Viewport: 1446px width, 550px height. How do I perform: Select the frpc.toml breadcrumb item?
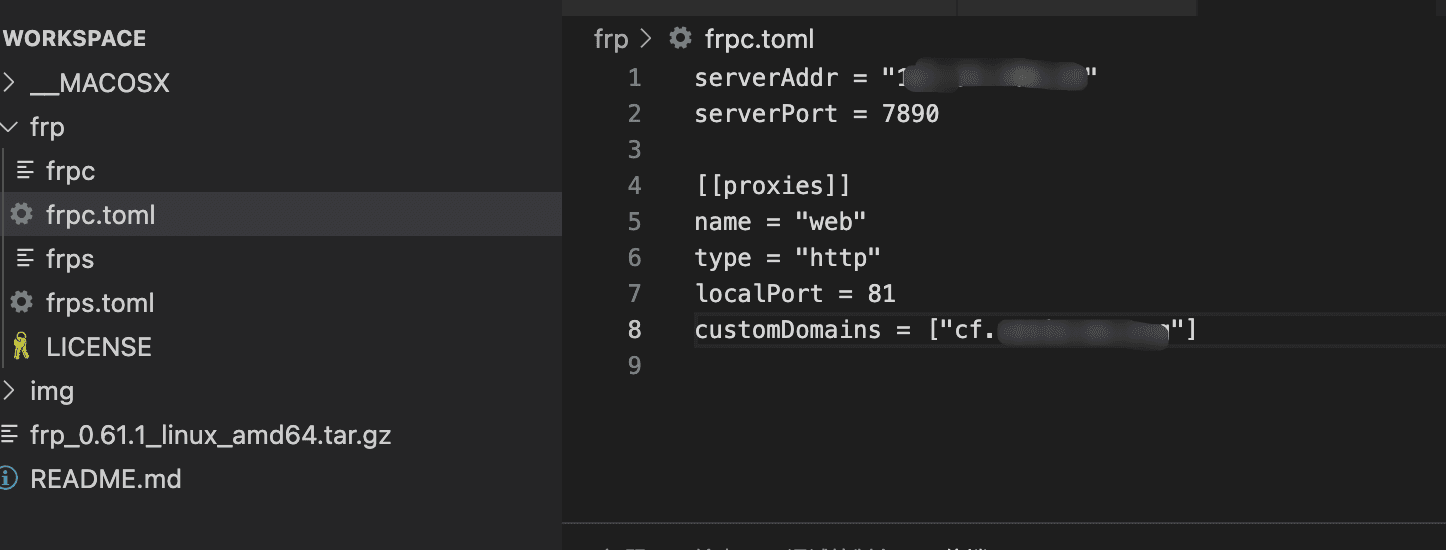pyautogui.click(x=759, y=39)
